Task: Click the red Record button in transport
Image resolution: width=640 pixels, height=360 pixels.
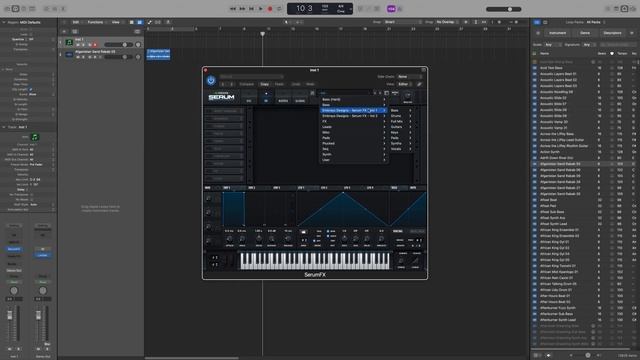Action: pyautogui.click(x=270, y=9)
